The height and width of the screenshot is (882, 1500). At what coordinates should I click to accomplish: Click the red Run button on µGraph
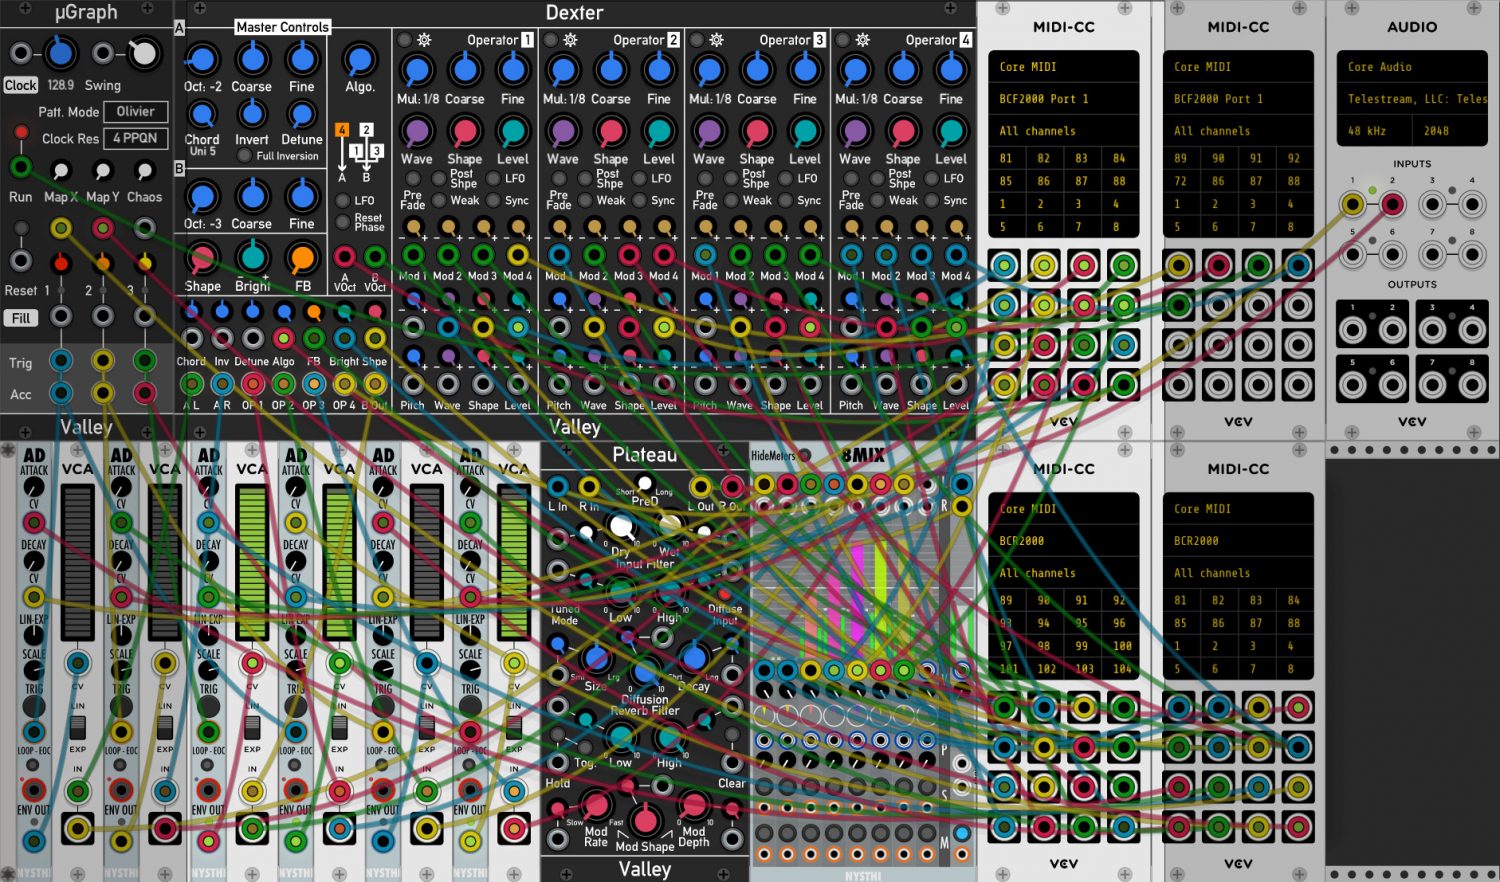tap(20, 132)
